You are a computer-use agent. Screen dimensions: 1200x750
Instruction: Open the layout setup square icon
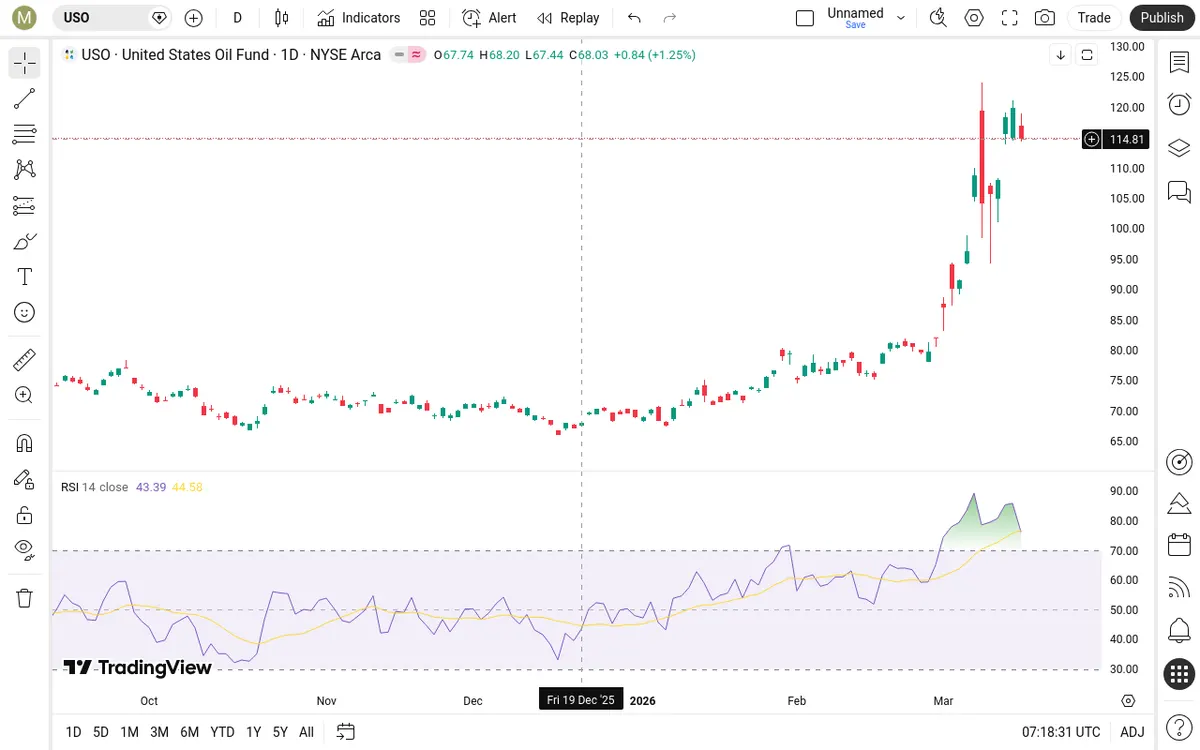(x=805, y=18)
